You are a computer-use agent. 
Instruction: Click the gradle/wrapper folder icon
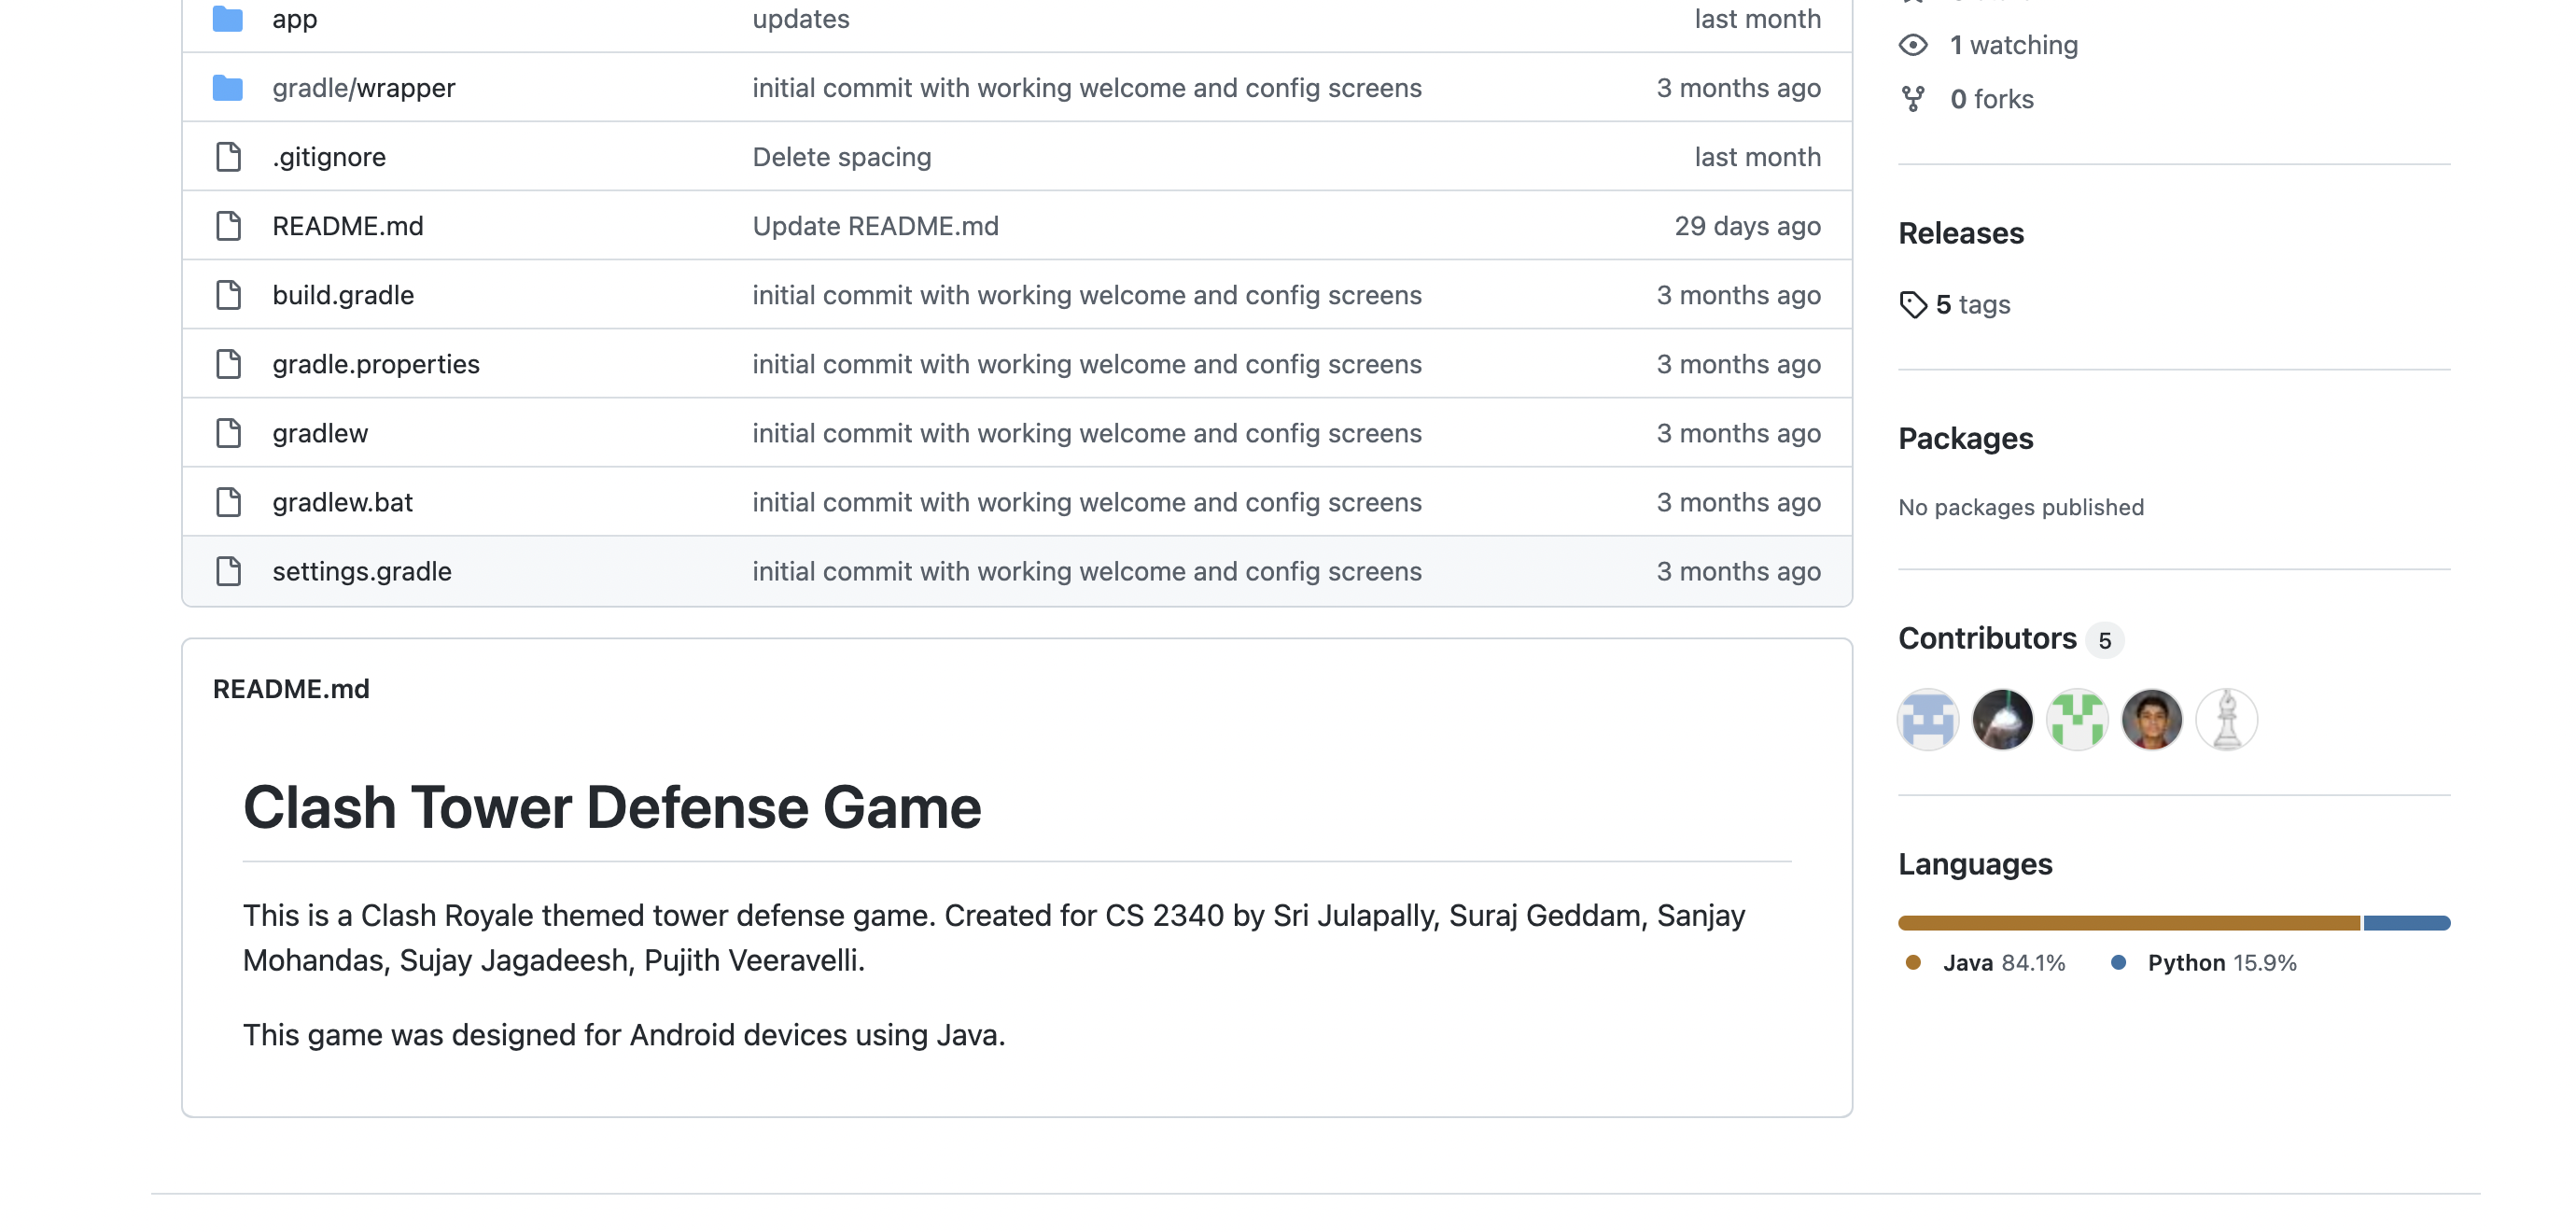[228, 88]
